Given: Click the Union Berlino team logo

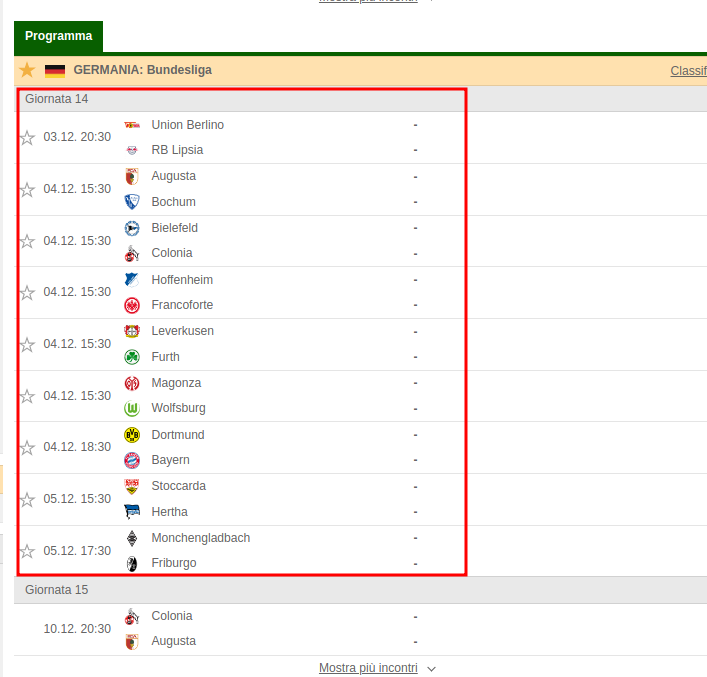Looking at the screenshot, I should (x=132, y=125).
